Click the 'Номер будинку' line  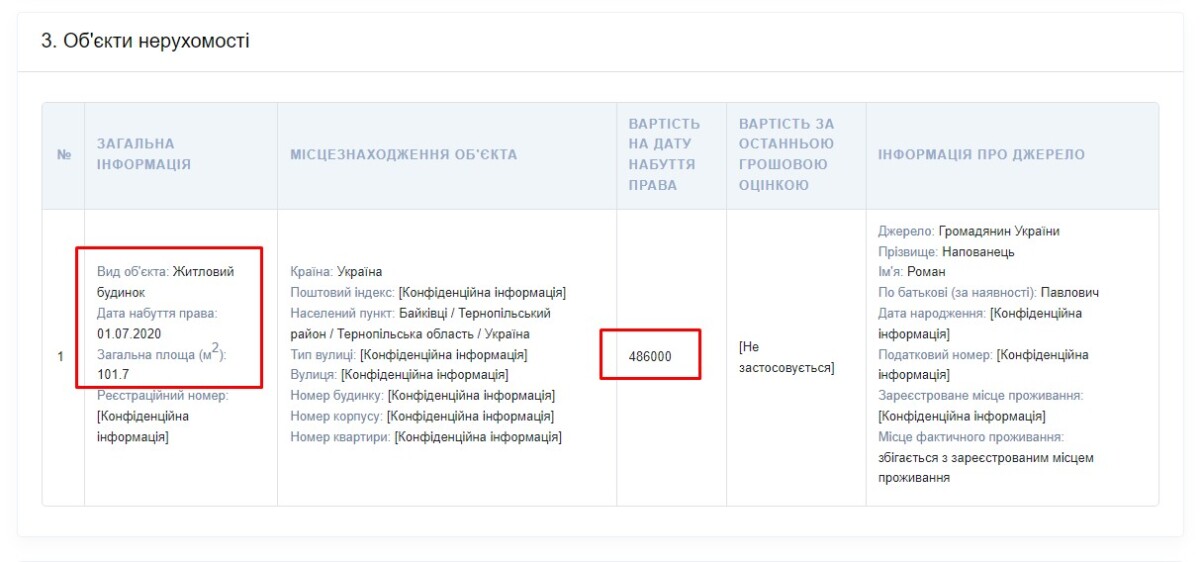coord(422,396)
